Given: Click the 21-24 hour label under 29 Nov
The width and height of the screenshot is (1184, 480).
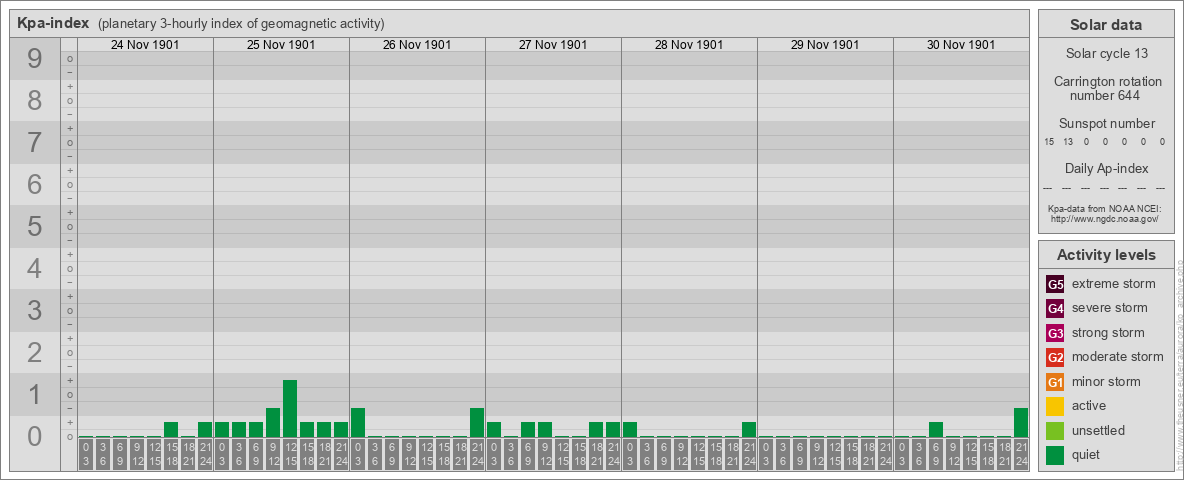Looking at the screenshot, I should tap(884, 455).
